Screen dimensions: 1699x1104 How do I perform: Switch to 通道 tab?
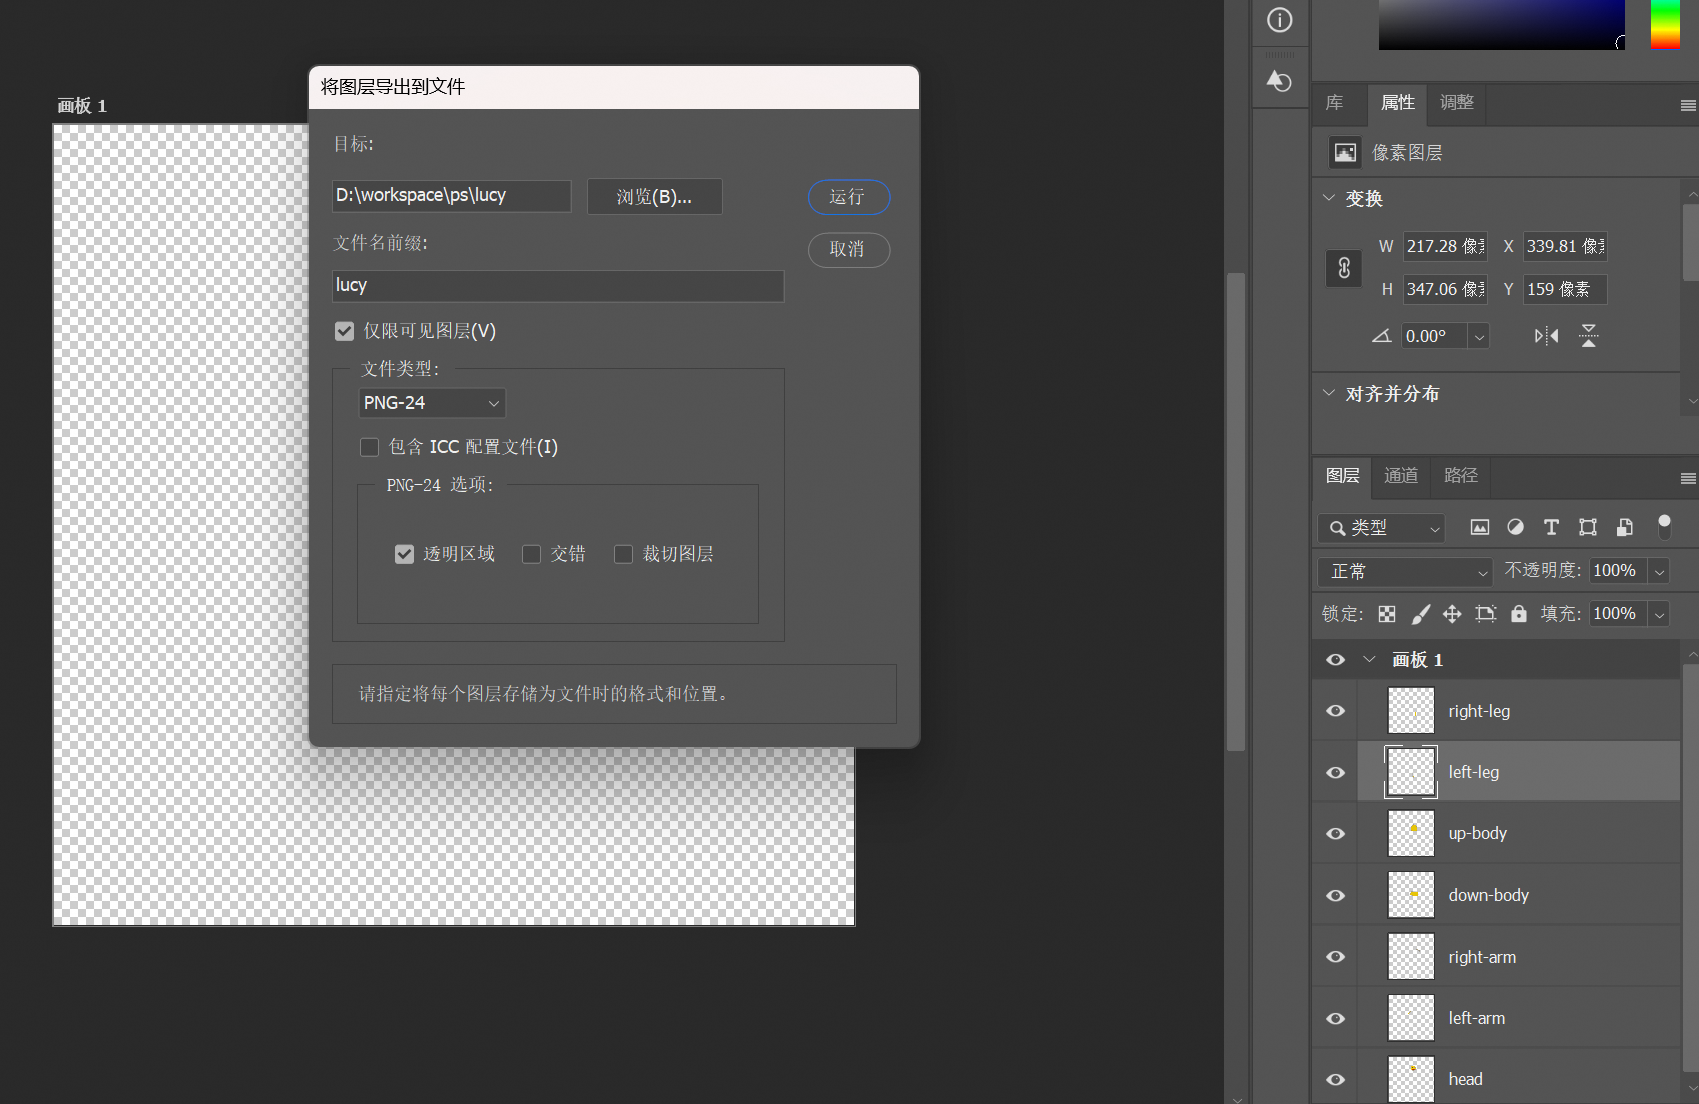point(1401,476)
